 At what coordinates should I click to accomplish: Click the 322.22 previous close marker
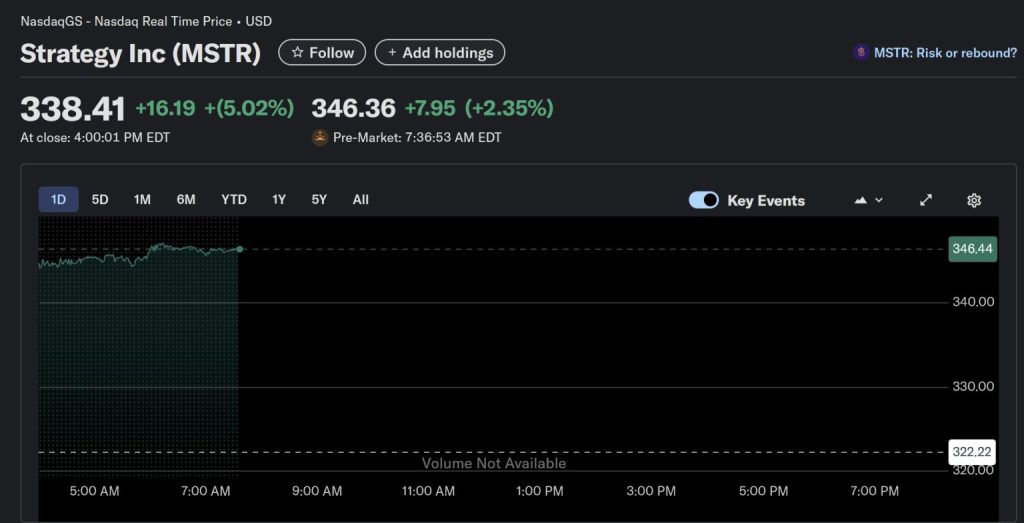point(972,452)
